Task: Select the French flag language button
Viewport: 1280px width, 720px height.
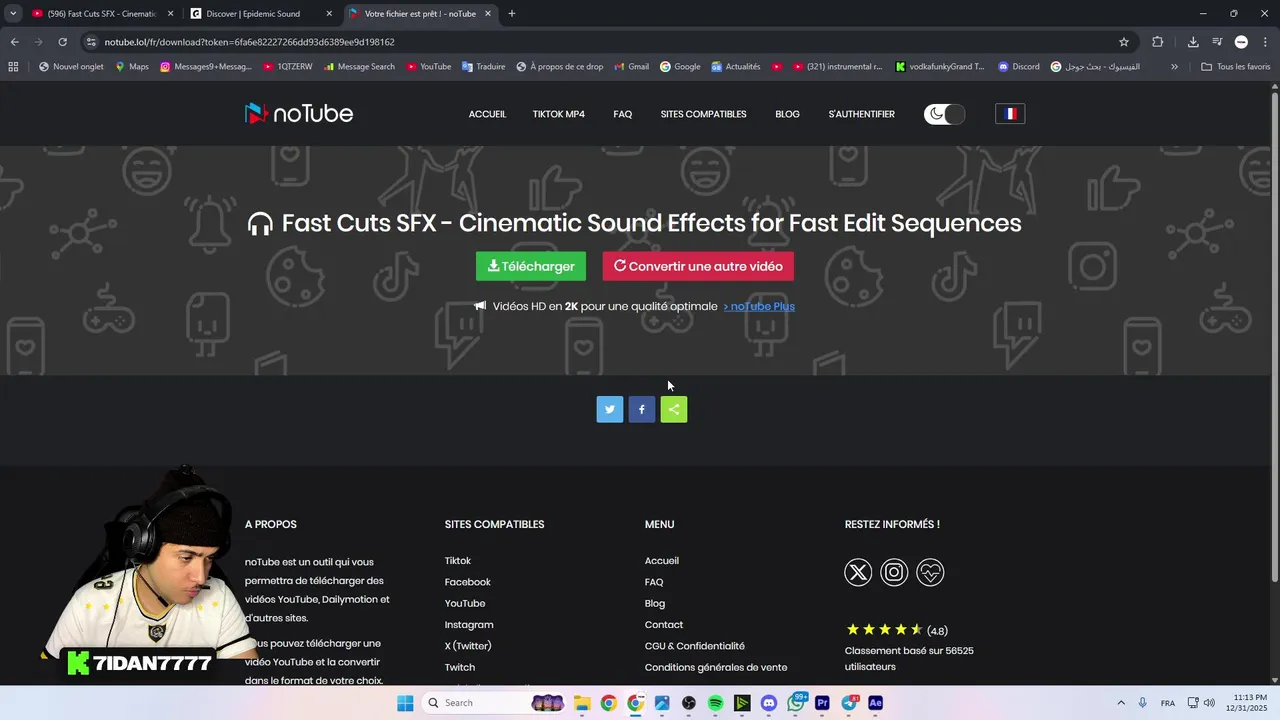Action: point(1010,114)
